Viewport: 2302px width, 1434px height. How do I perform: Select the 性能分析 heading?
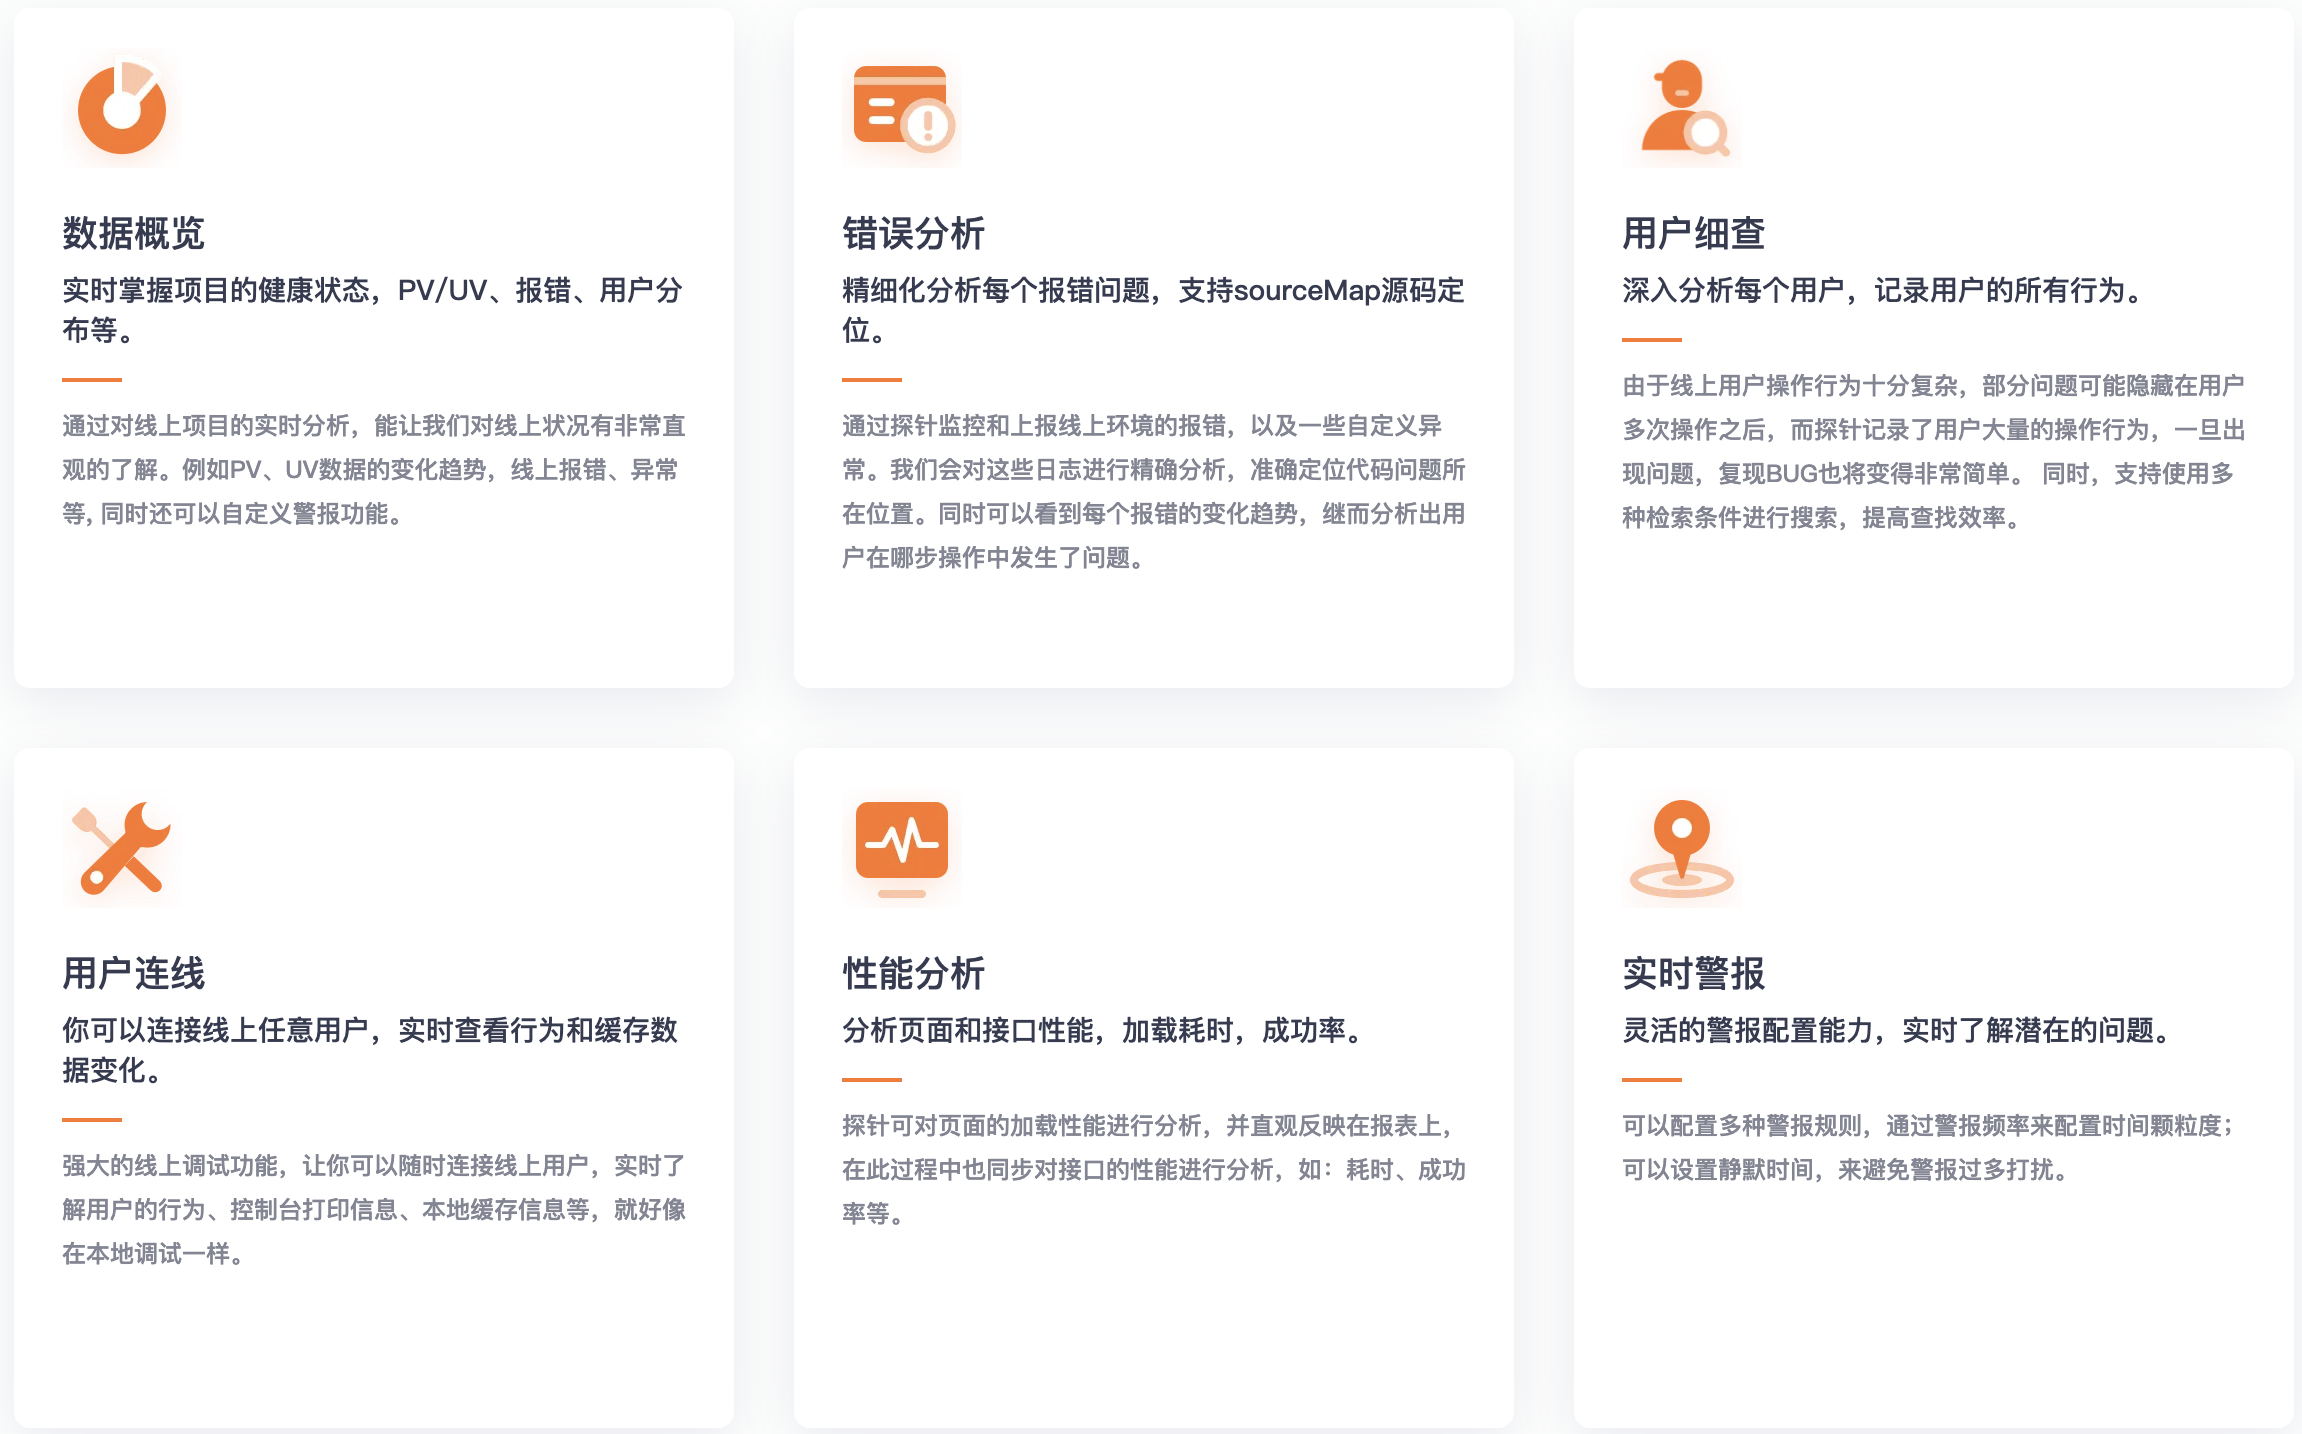pyautogui.click(x=914, y=973)
